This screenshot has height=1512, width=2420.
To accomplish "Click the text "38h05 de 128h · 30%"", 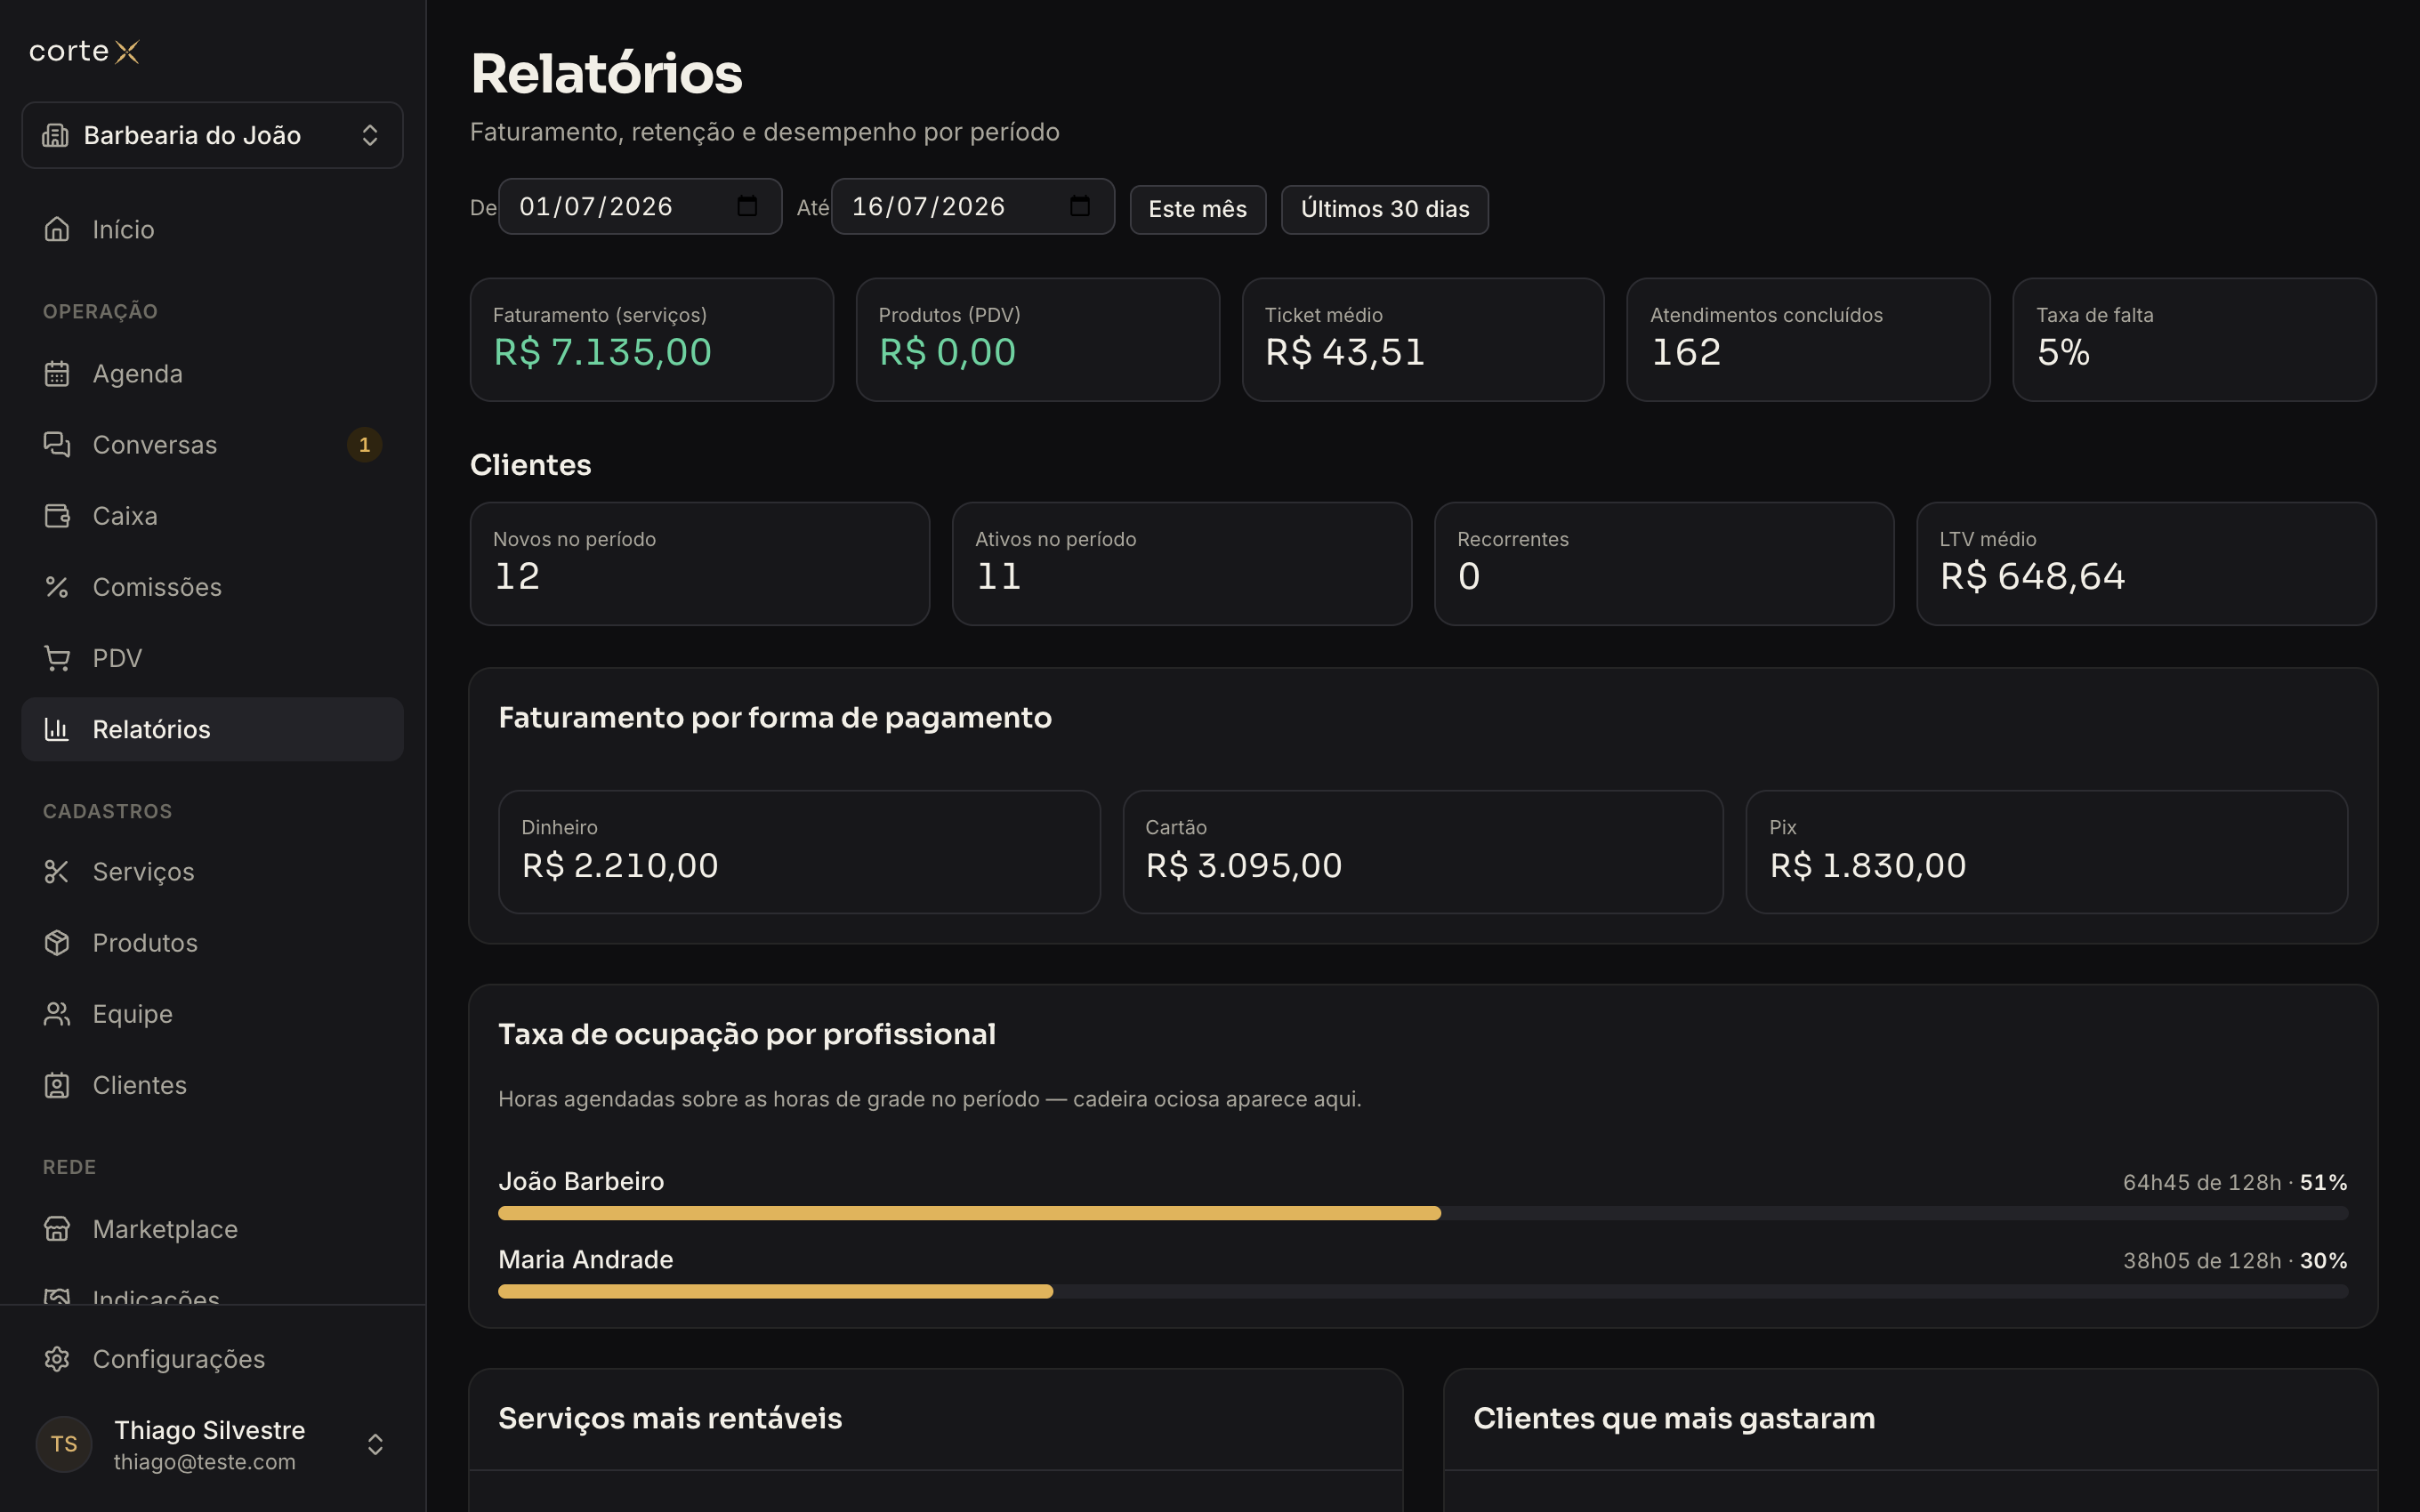I will coord(2235,1260).
